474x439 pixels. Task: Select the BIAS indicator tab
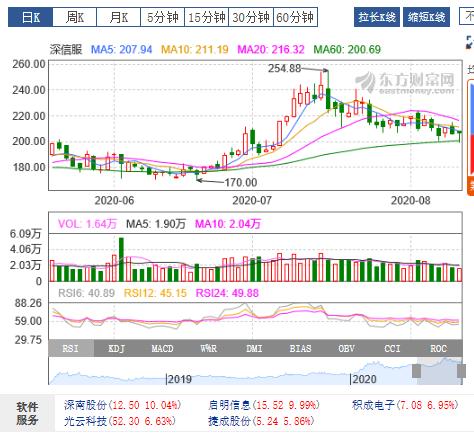click(300, 348)
